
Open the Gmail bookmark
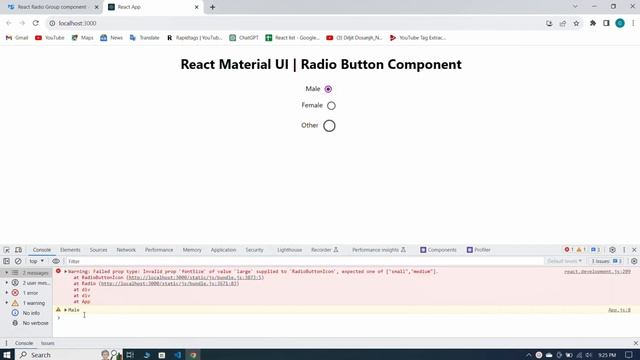click(17, 38)
